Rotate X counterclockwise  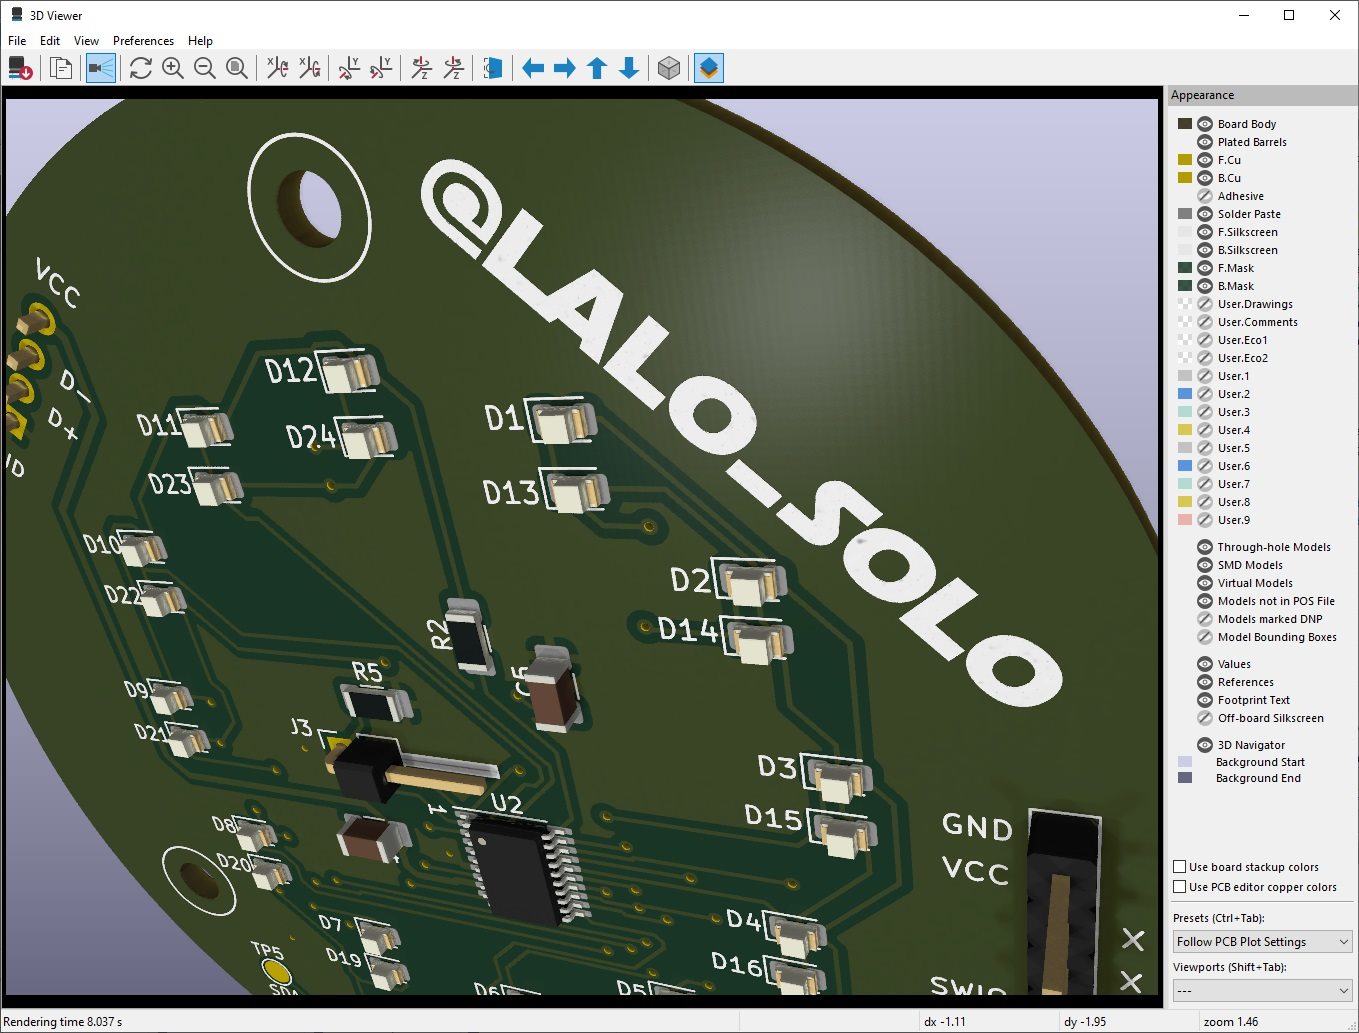[x=309, y=68]
